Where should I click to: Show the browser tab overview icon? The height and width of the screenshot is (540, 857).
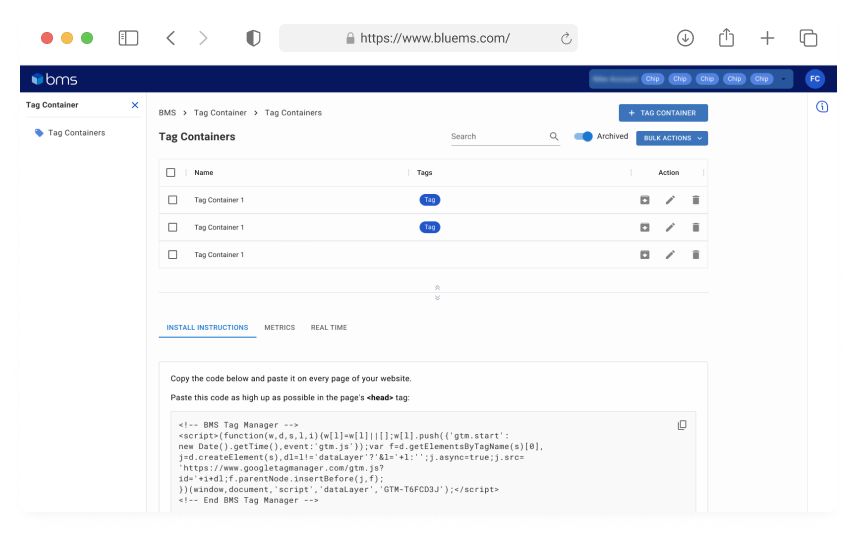808,38
